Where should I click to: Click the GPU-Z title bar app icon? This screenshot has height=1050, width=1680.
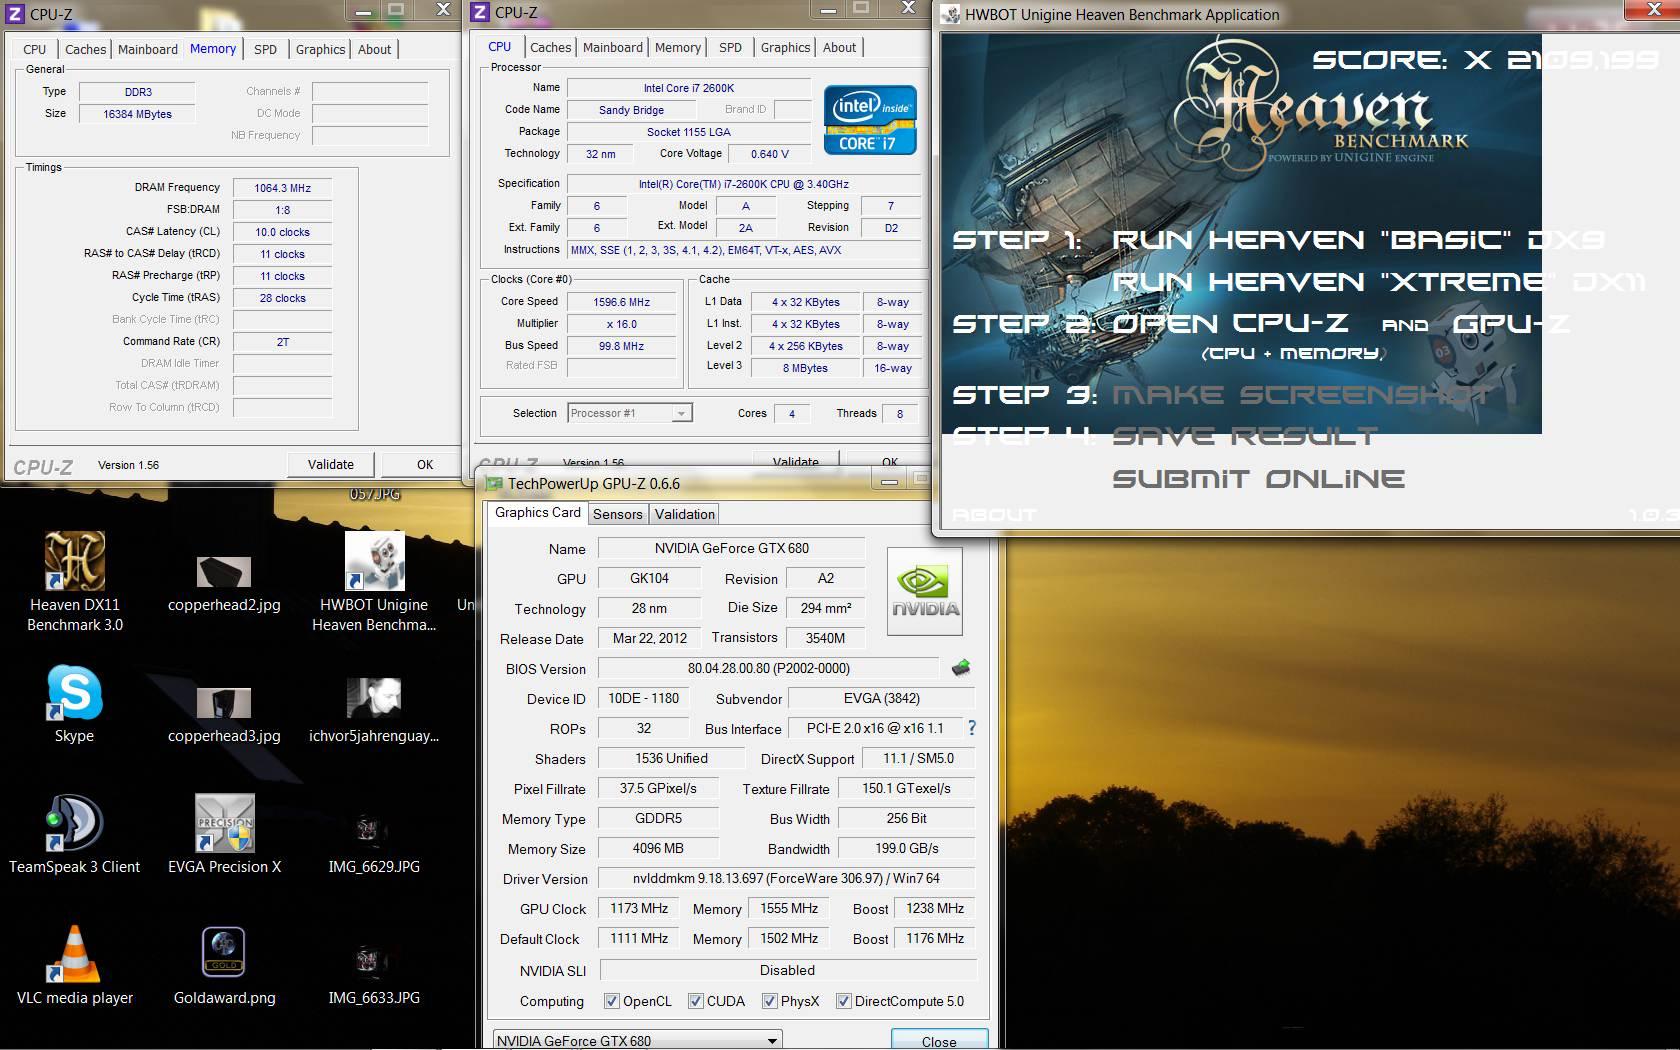pos(494,484)
